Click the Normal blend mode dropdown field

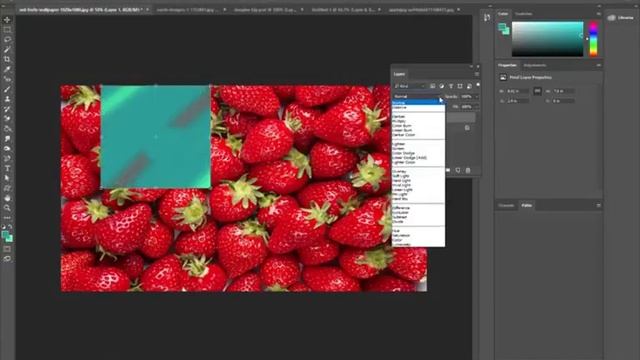[x=417, y=96]
